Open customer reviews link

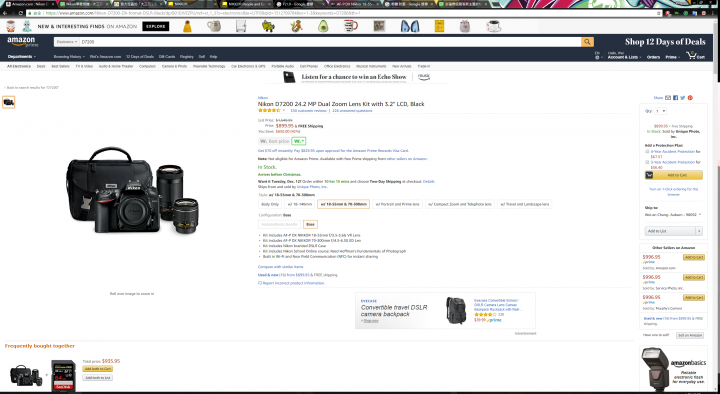tap(309, 111)
